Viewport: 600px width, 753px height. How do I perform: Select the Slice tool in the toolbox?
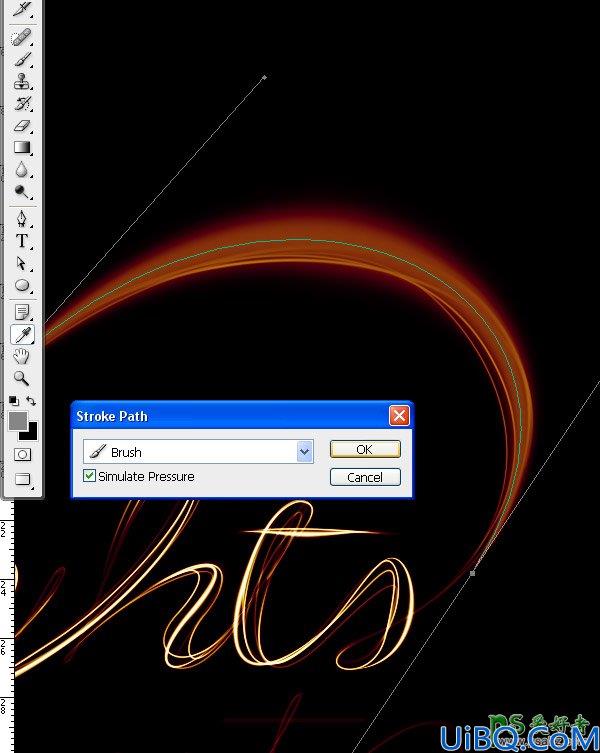(22, 9)
